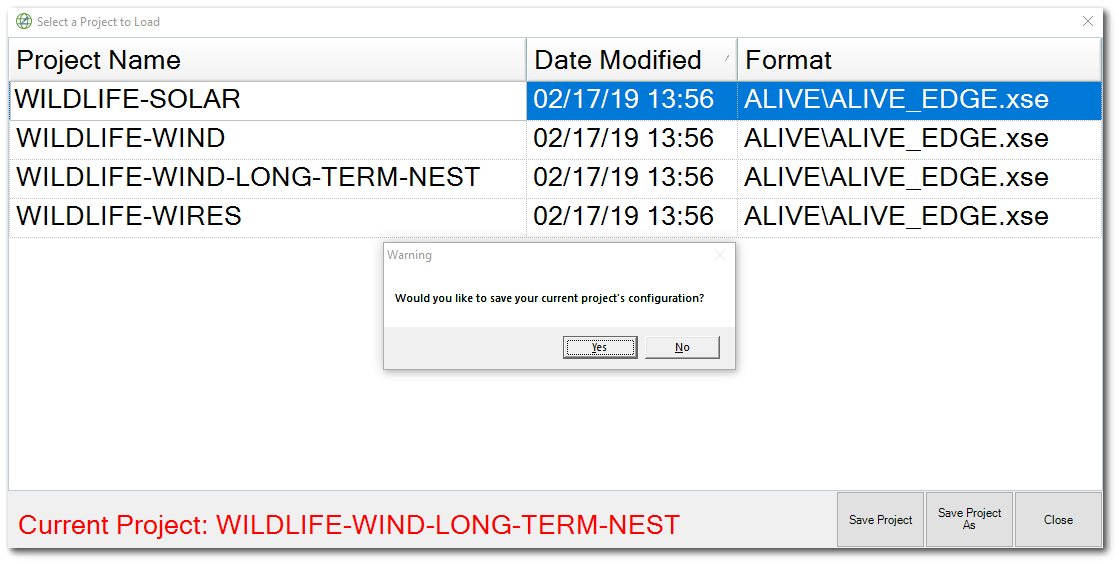Click the globe app icon in title bar

[24, 21]
